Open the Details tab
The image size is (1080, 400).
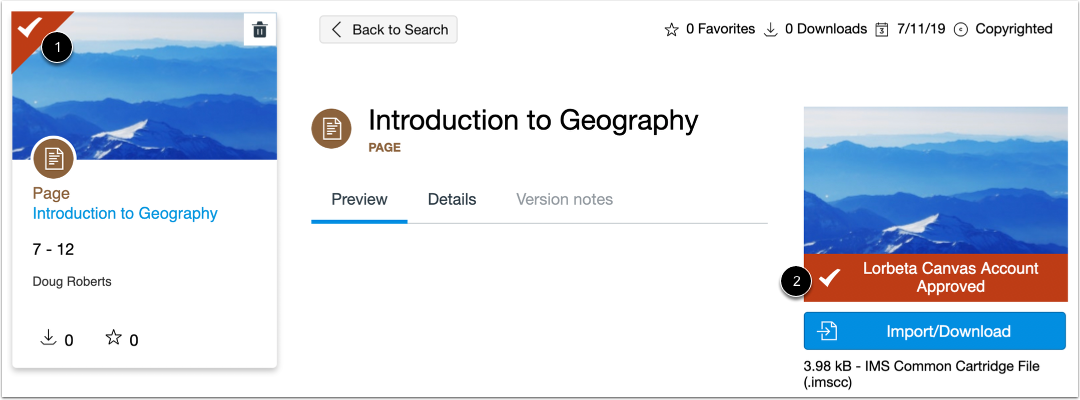tap(452, 199)
